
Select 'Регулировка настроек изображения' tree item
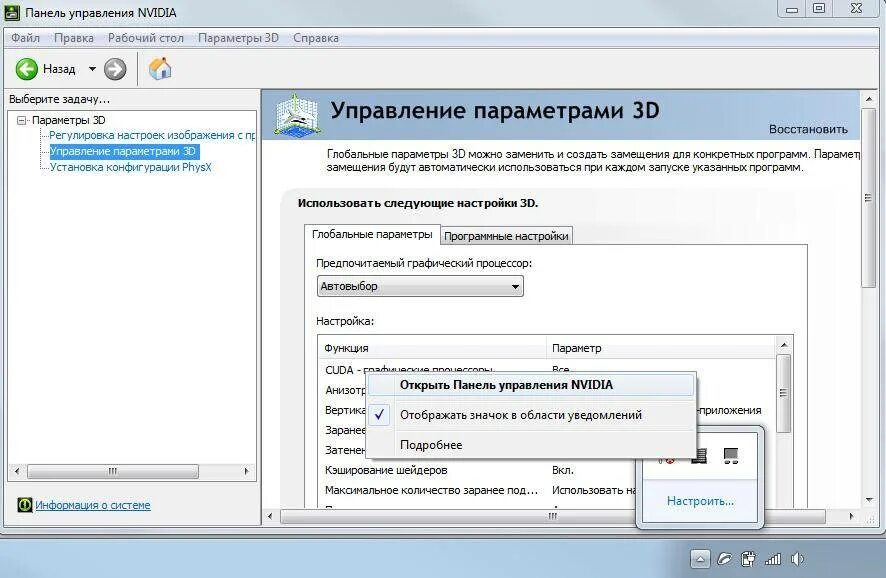point(151,135)
